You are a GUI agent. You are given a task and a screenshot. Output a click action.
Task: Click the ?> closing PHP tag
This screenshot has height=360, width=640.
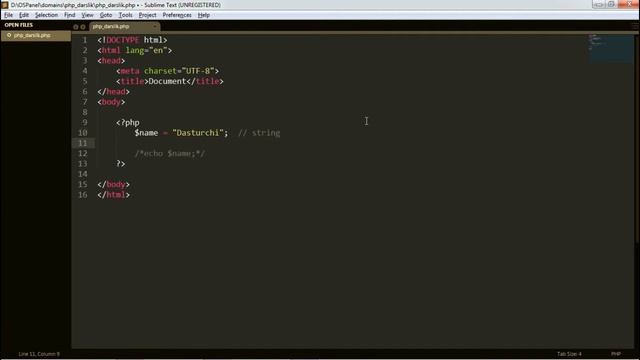120,164
